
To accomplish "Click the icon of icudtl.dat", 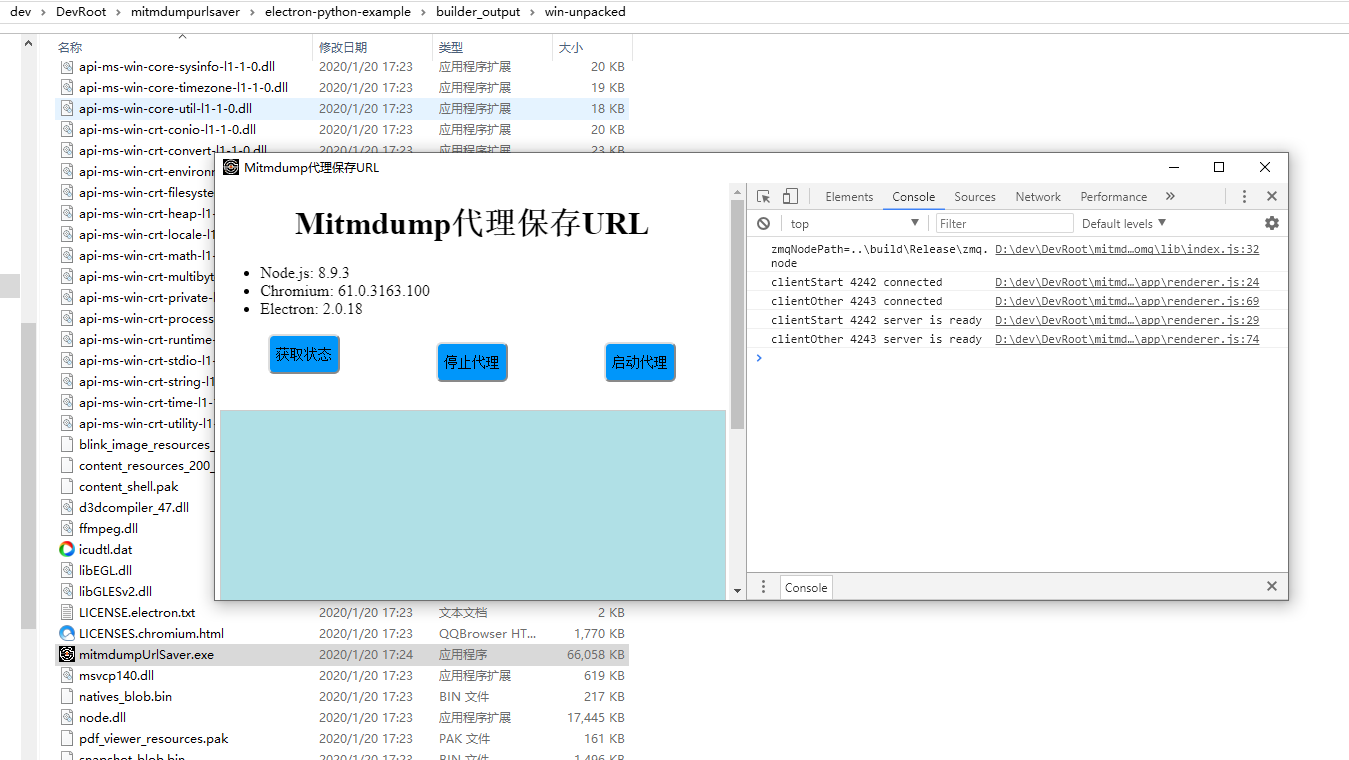I will 67,549.
